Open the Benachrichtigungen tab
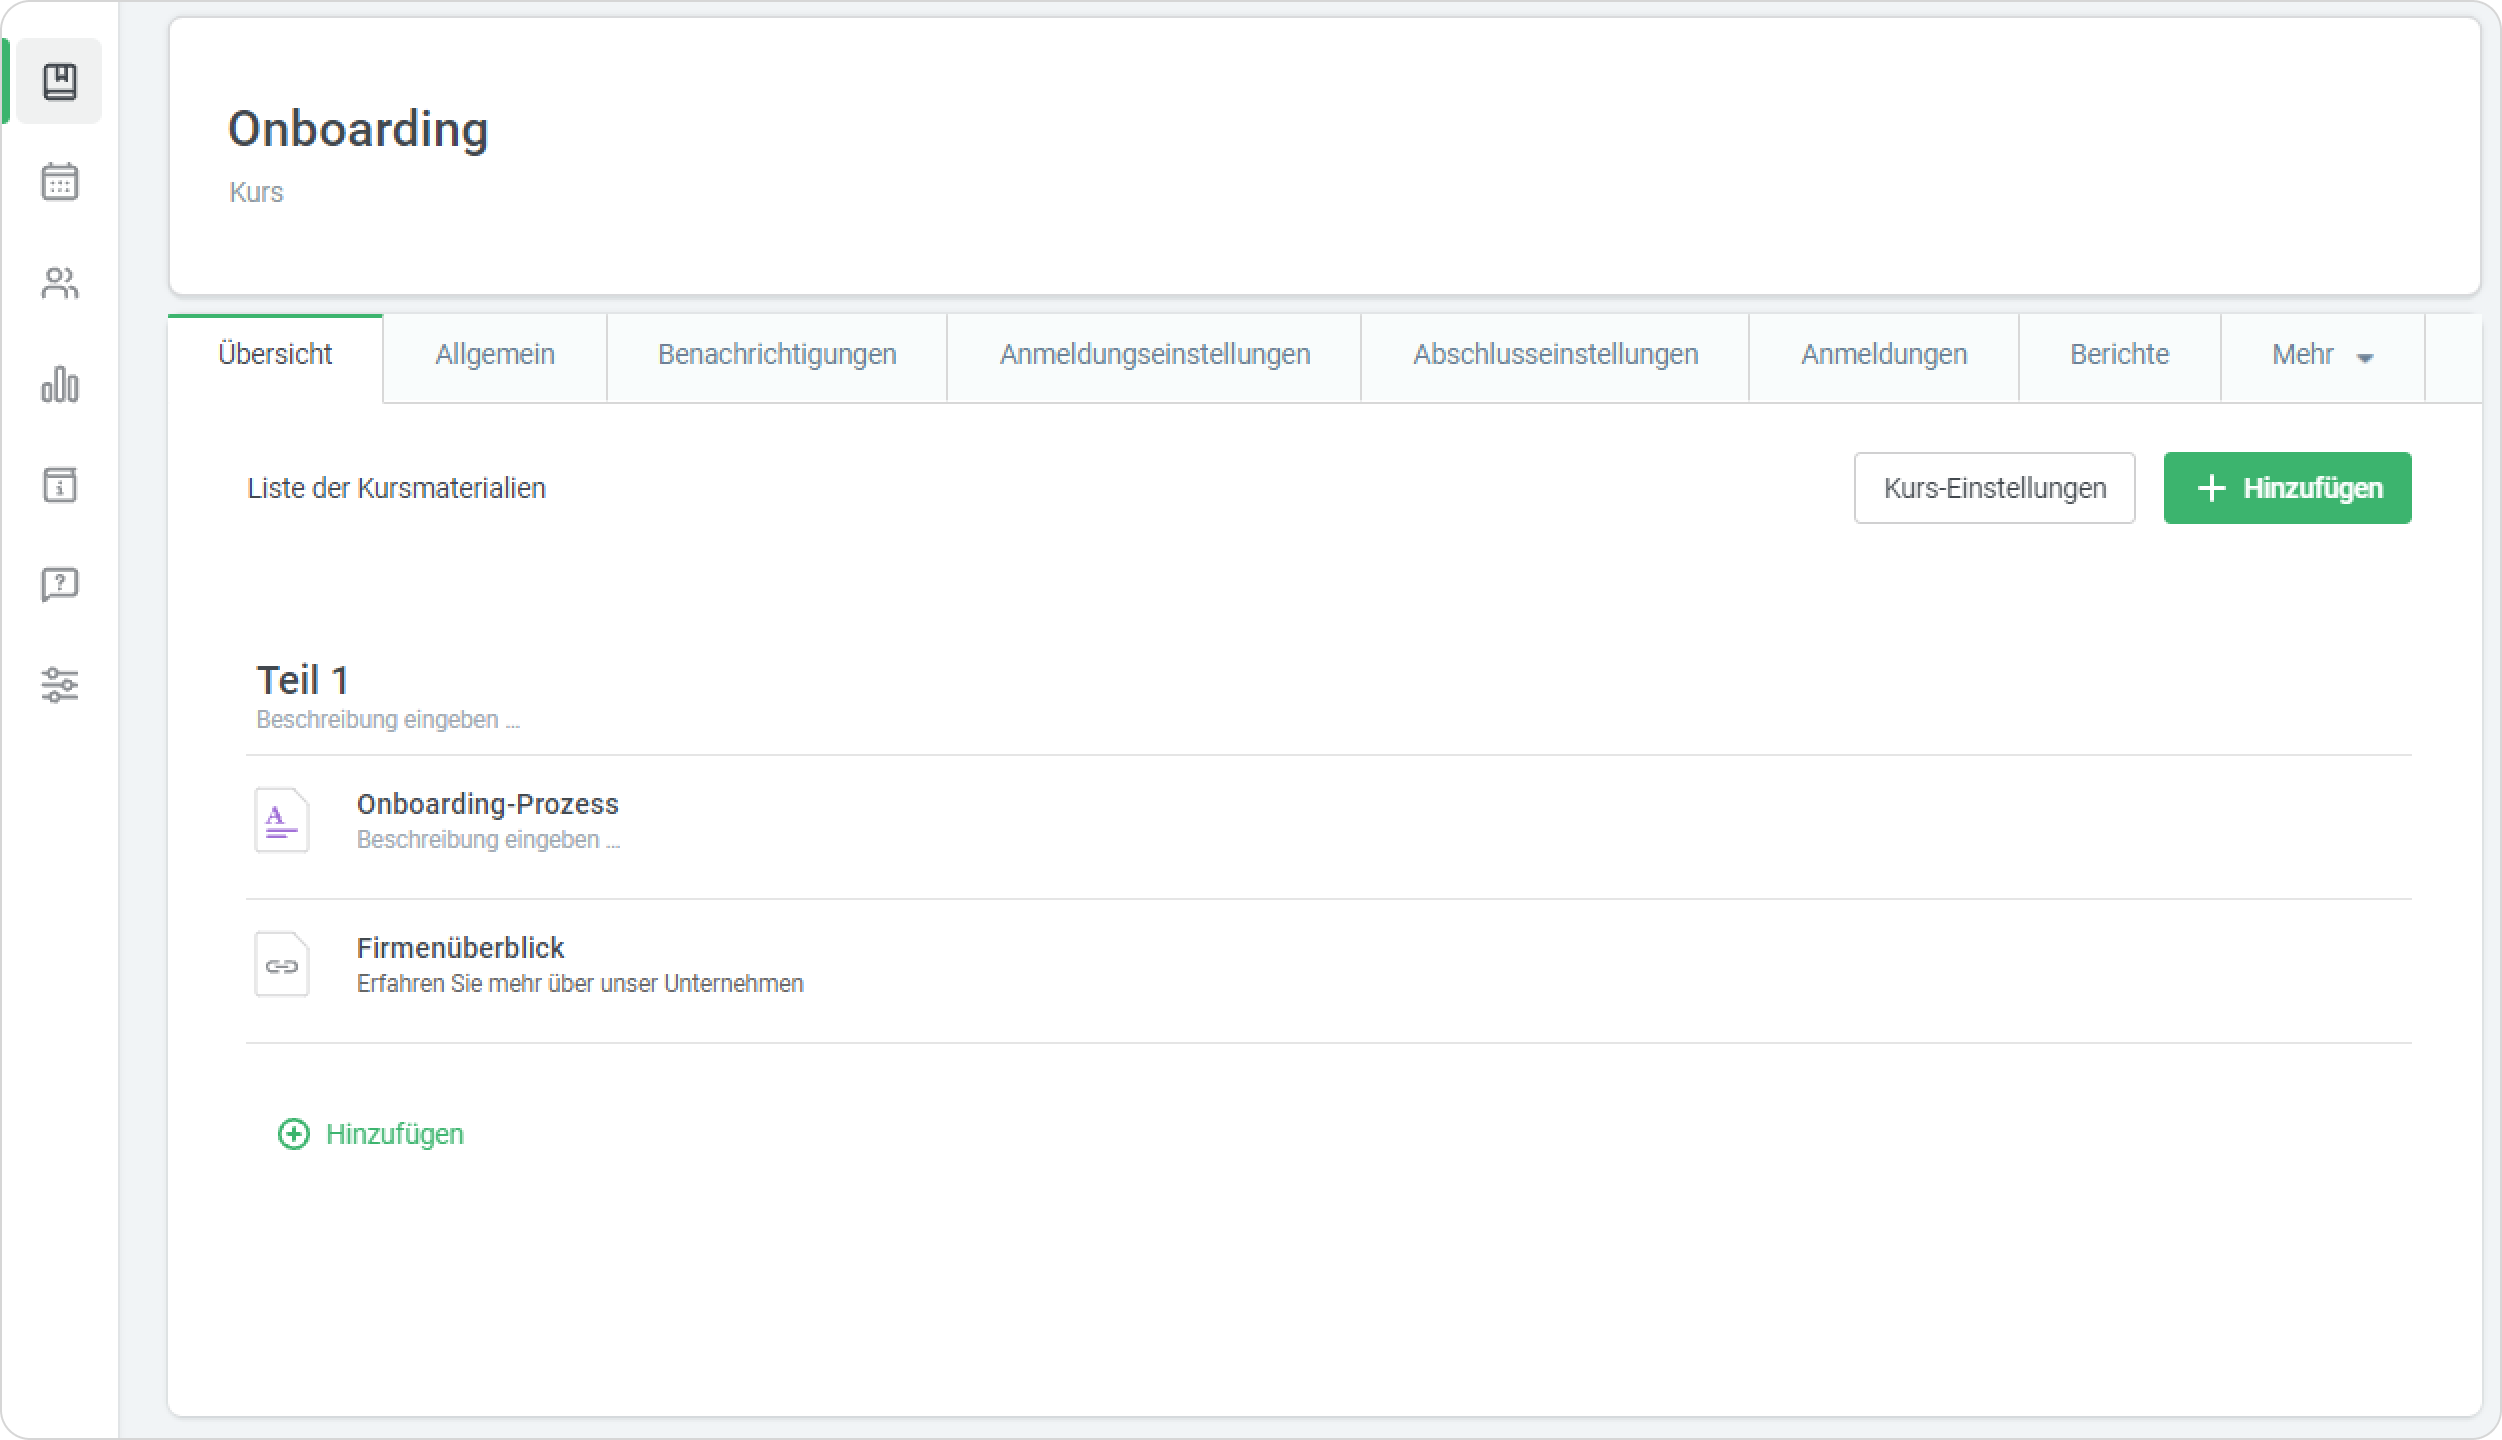The image size is (2502, 1440). 777,356
